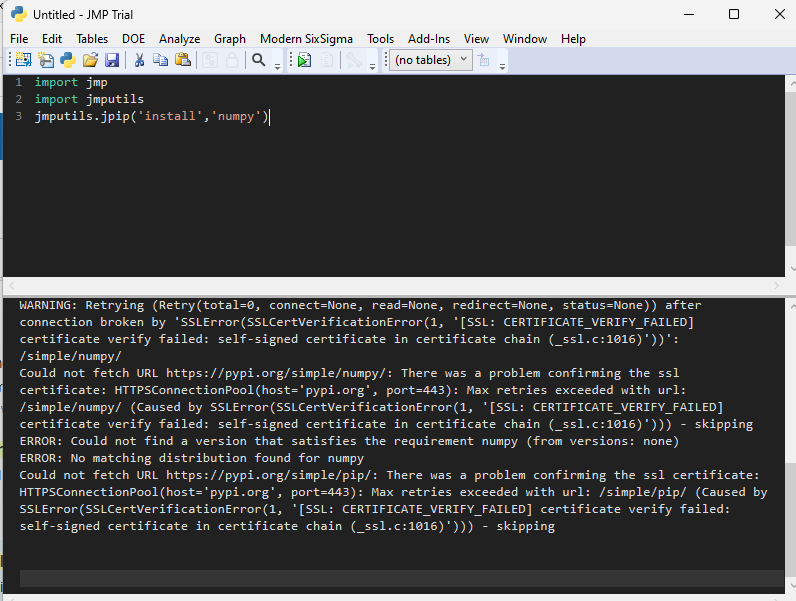
Task: Open the Tools menu
Action: pyautogui.click(x=381, y=39)
